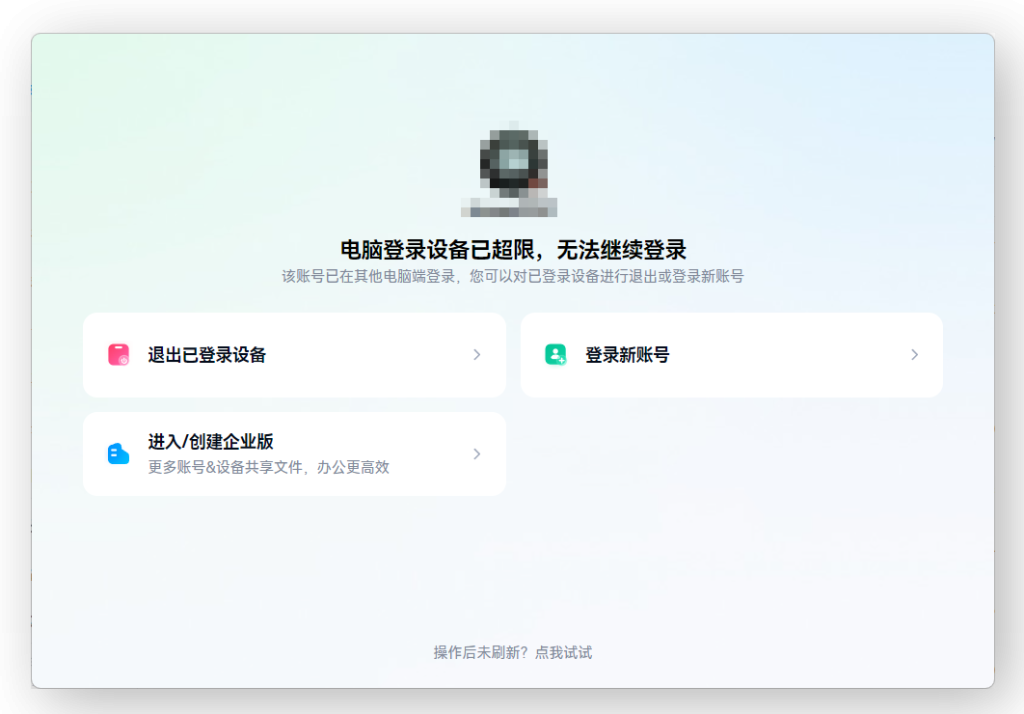1024x714 pixels.
Task: Click the 点我试试 refresh link
Action: point(564,653)
